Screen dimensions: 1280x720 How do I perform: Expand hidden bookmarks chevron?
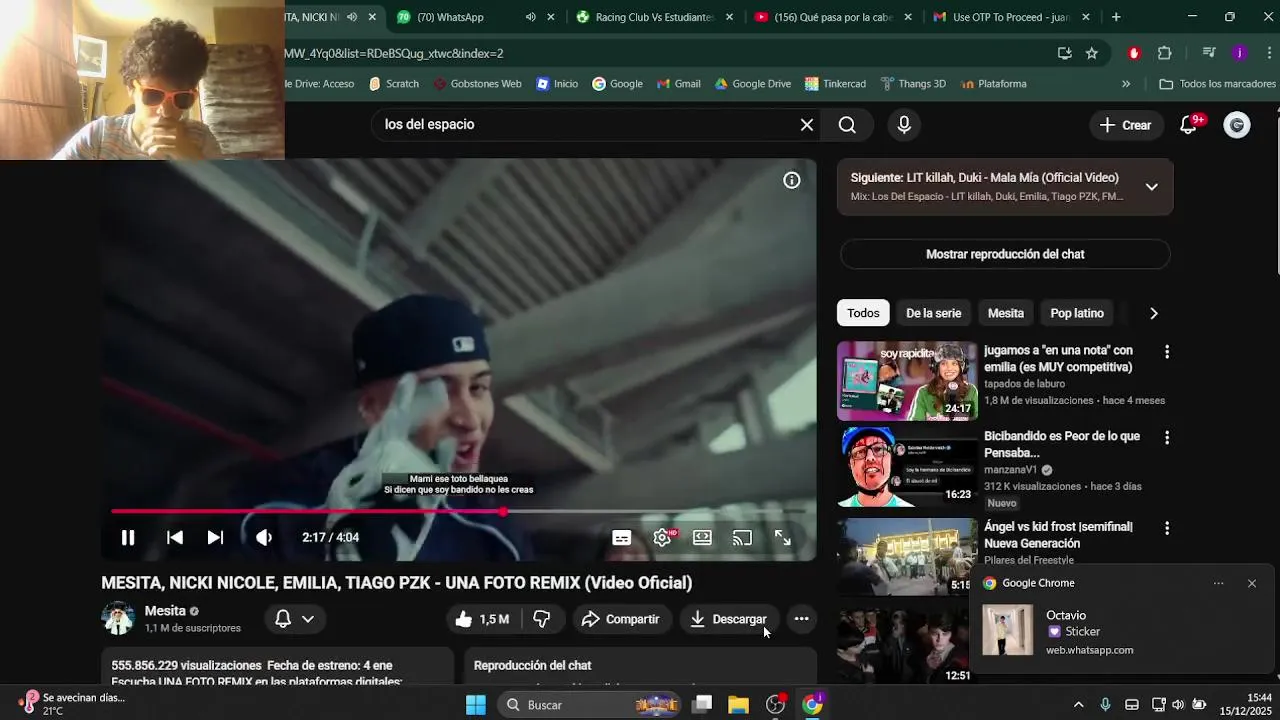point(1126,84)
